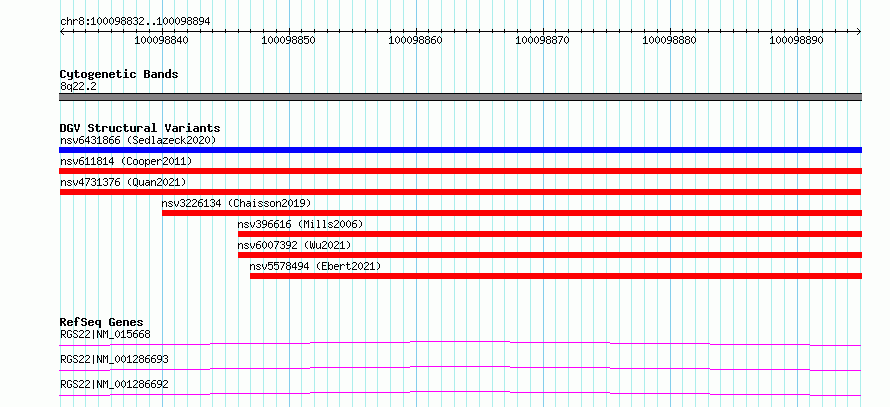Select the red nsv3226134 Chaisson2019 bar
890x407 pixels.
[x=512, y=213]
